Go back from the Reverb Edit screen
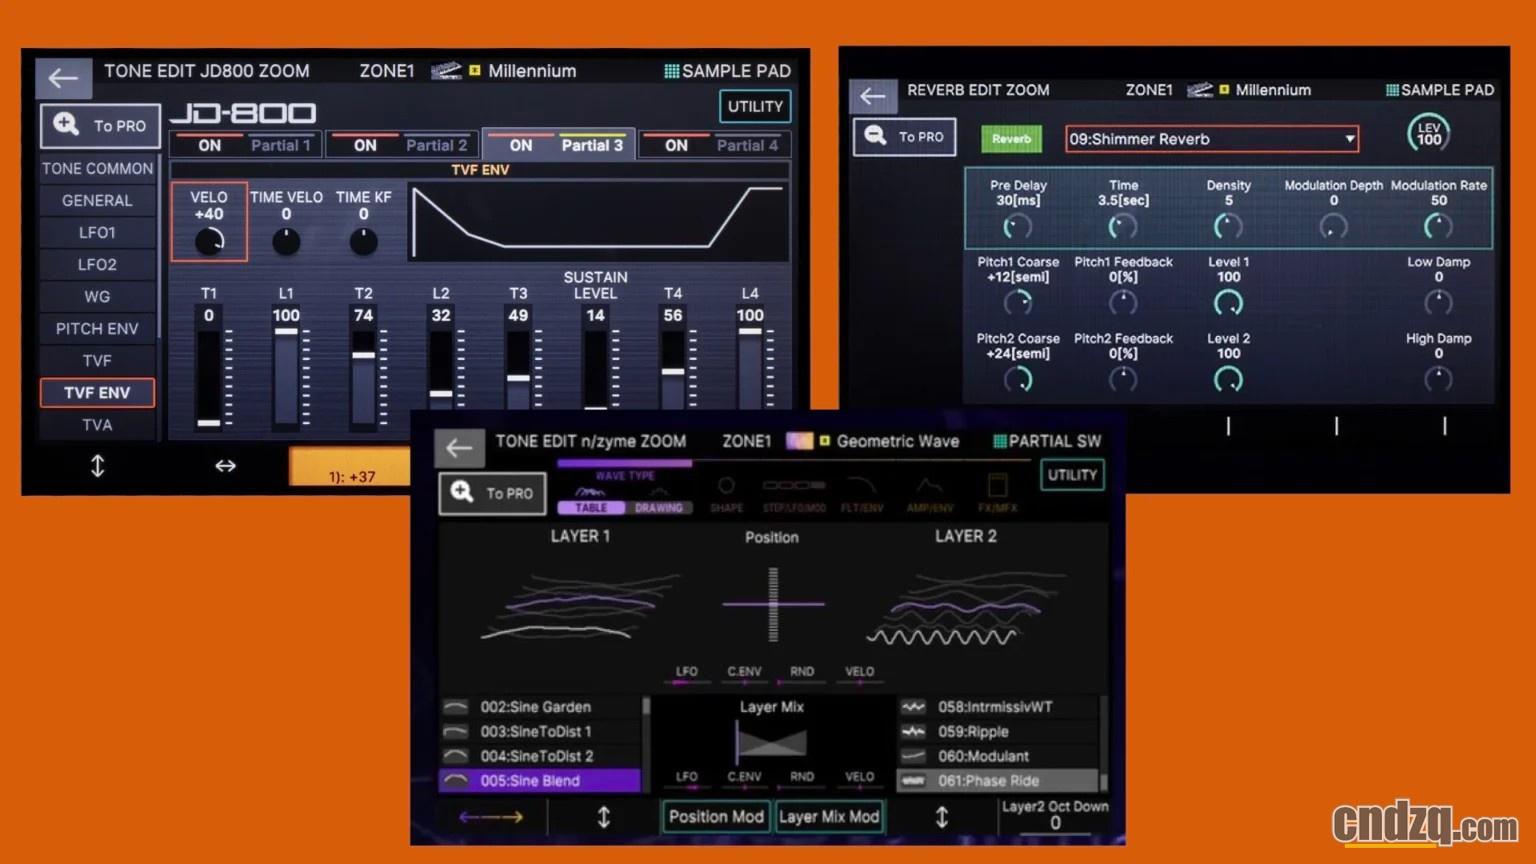 (873, 96)
